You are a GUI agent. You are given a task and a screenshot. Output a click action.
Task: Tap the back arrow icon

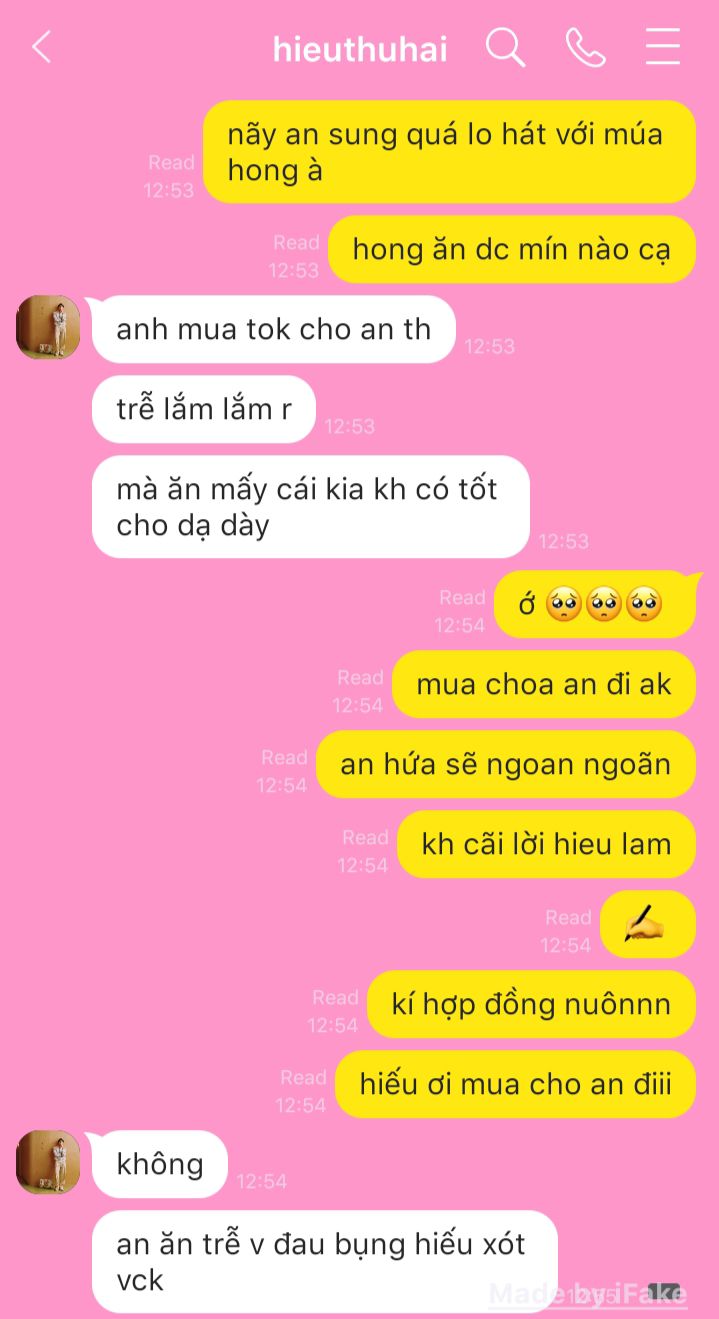41,47
